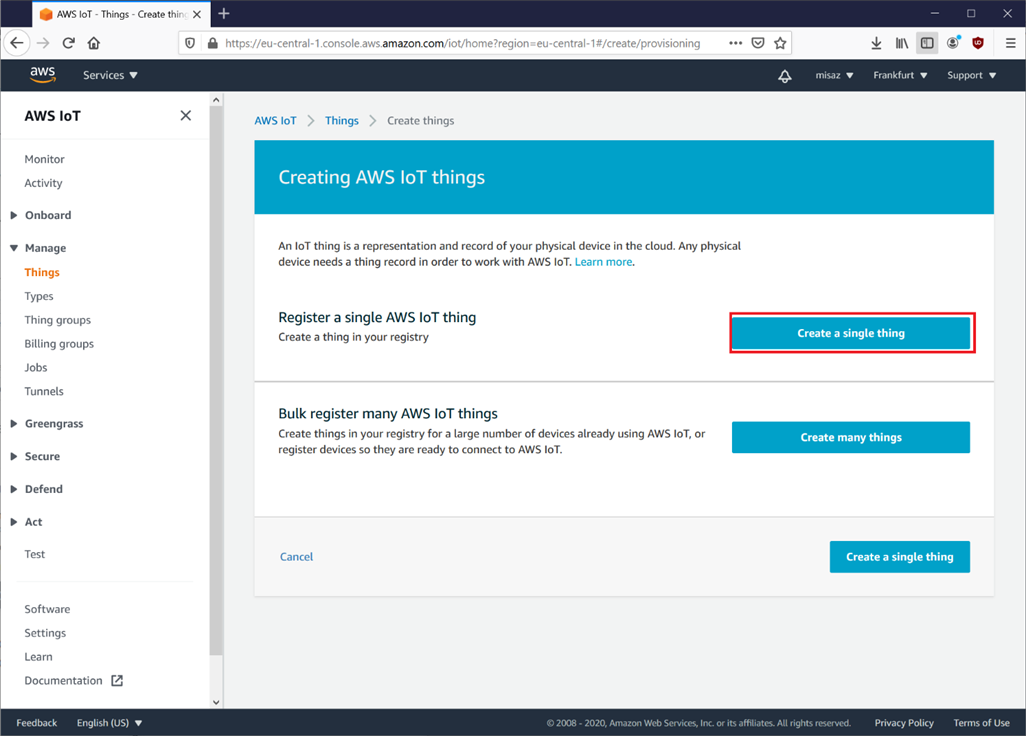Open the misaz account dropdown
Viewport: 1026px width, 736px height.
pos(834,75)
